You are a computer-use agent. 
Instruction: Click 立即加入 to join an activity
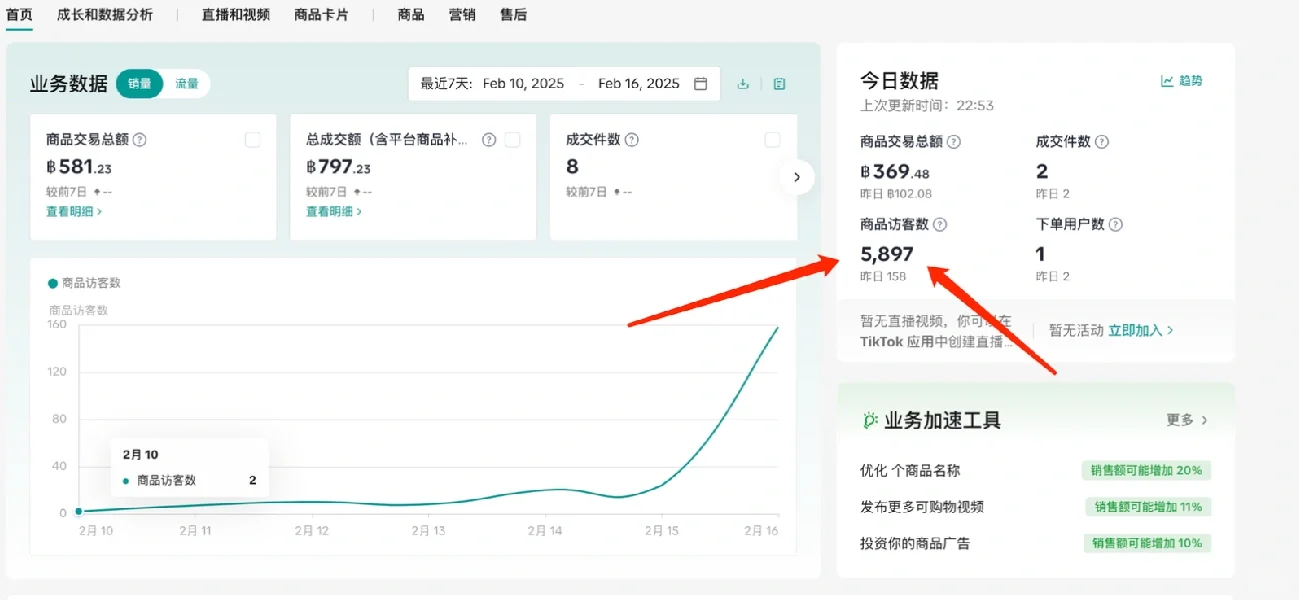(x=1135, y=329)
